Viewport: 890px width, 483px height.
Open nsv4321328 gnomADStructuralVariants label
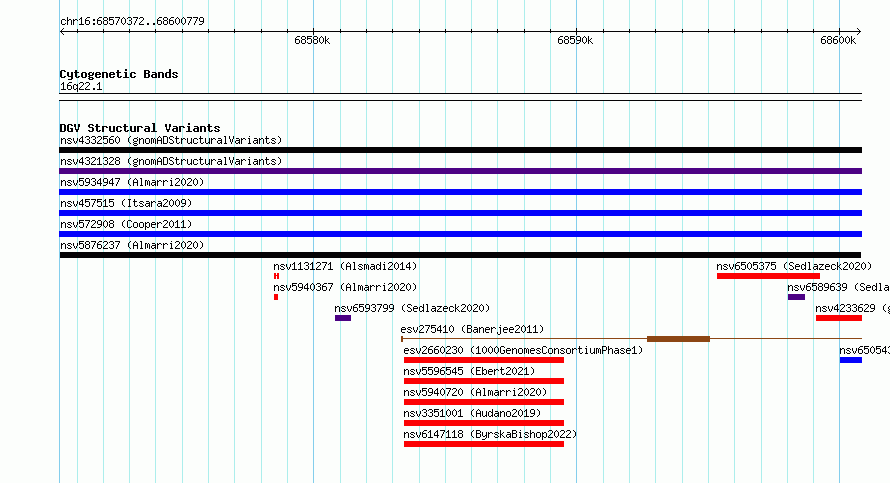coord(171,161)
